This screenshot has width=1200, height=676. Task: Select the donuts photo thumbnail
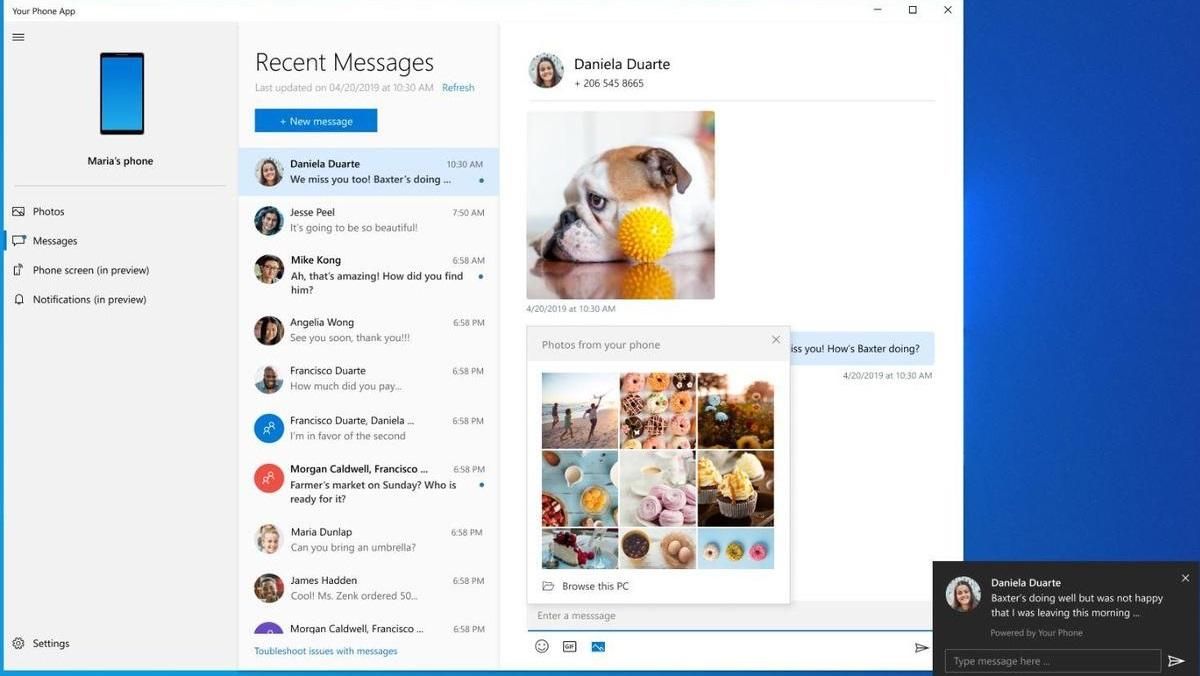click(657, 410)
